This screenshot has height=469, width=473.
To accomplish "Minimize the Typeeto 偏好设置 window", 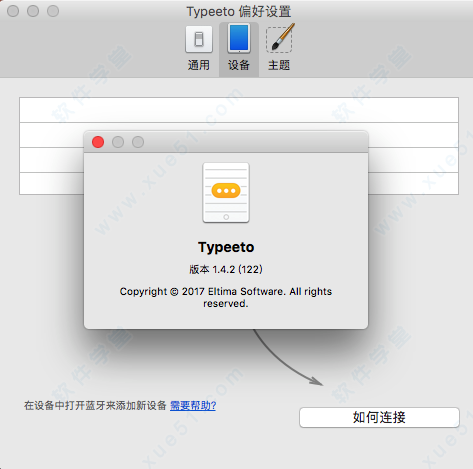I will coord(33,11).
